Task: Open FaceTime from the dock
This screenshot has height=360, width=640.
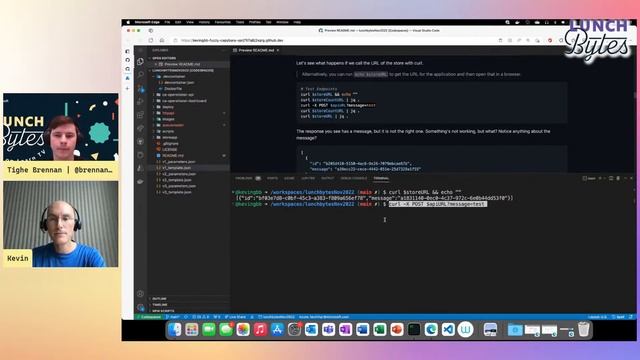Action: click(x=209, y=329)
